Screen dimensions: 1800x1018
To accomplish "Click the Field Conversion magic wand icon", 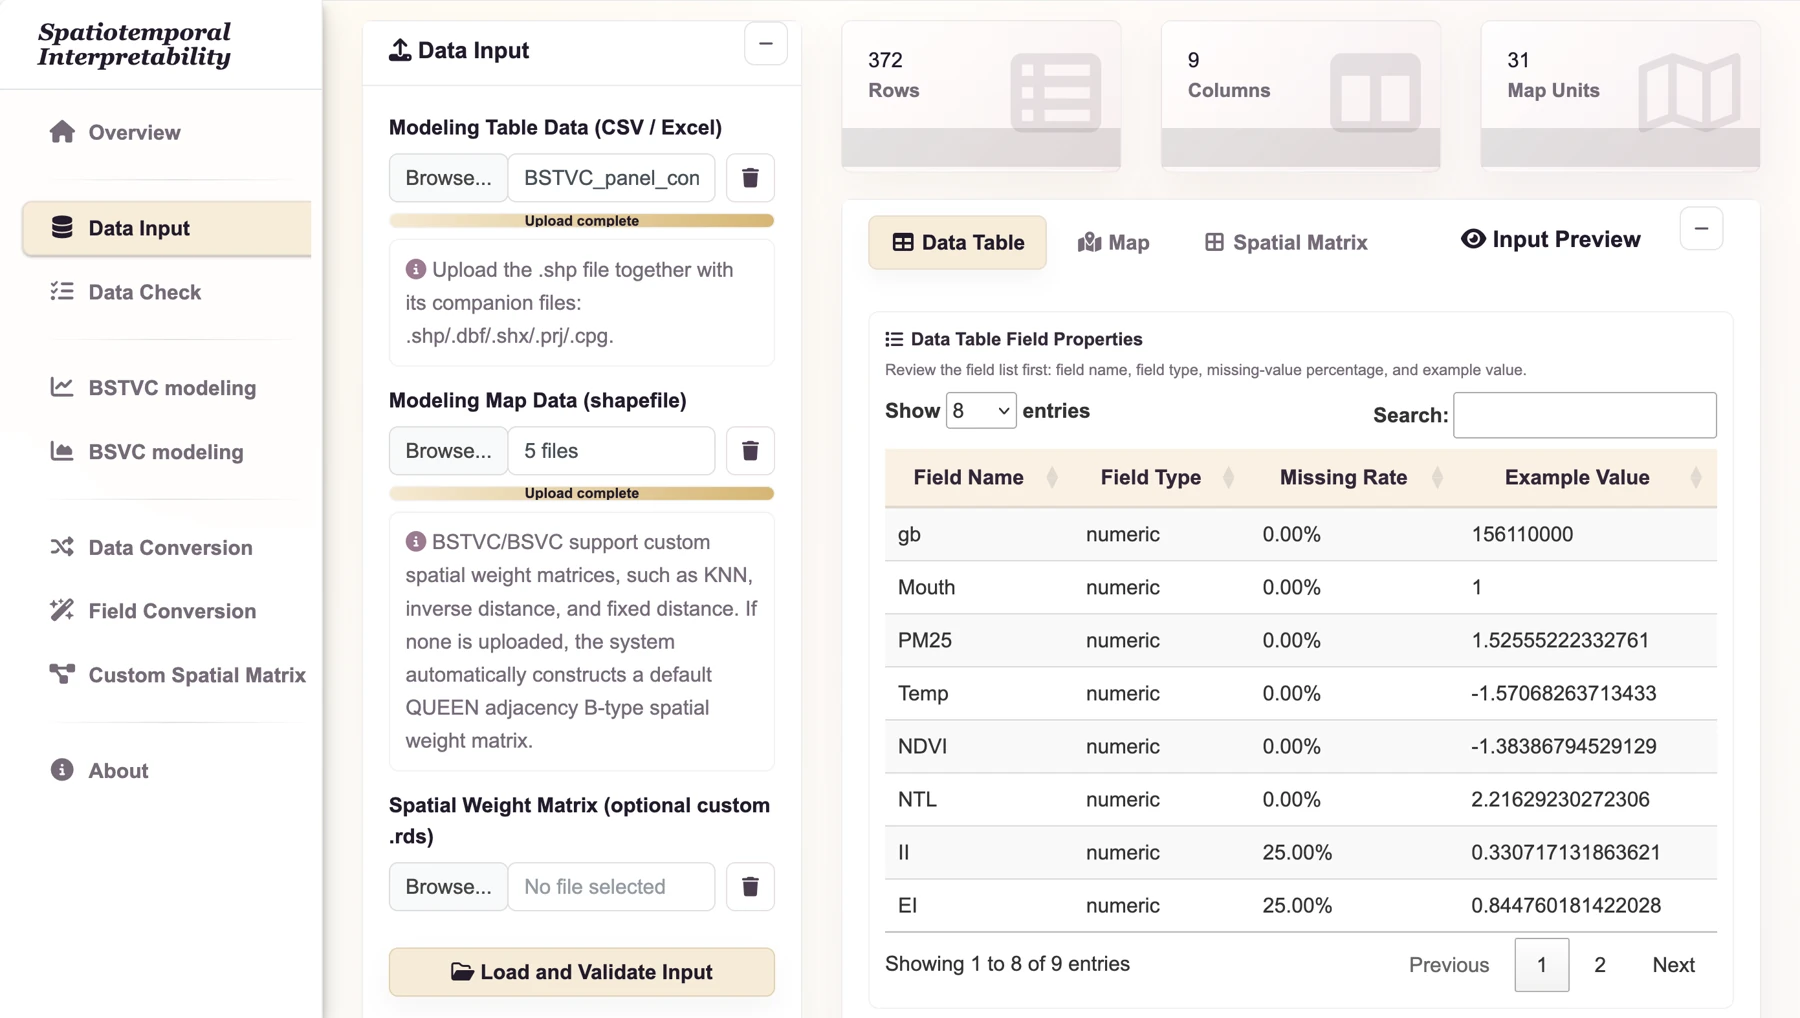I will 62,610.
